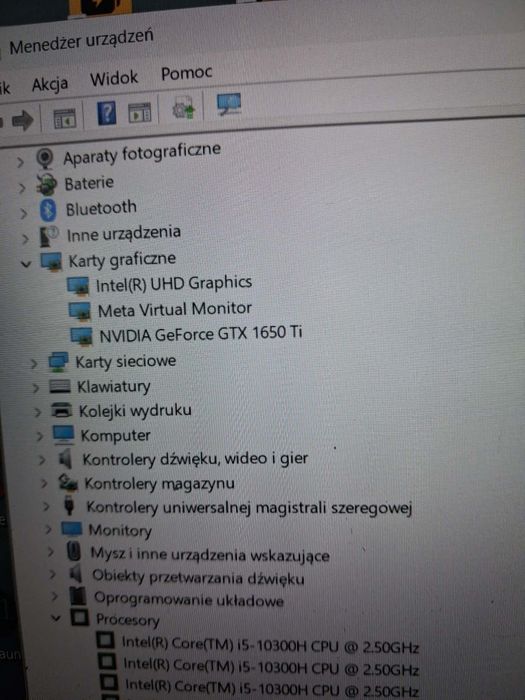Click the speaker icon beside Kontrolery dźwięku, wideo i gier
The width and height of the screenshot is (525, 700).
[x=65, y=459]
